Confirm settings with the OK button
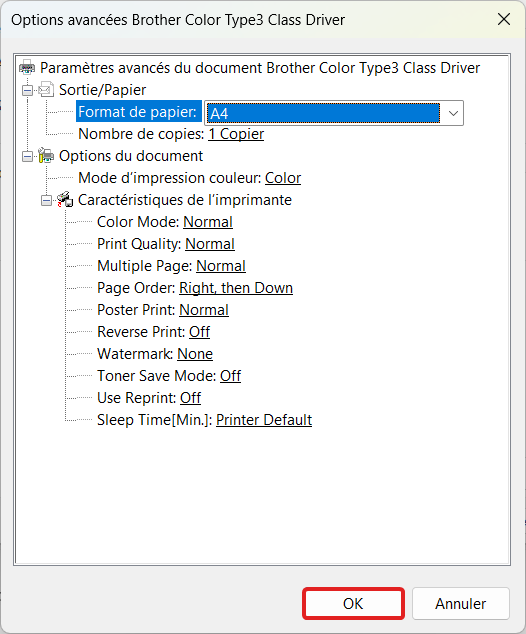 coord(353,603)
